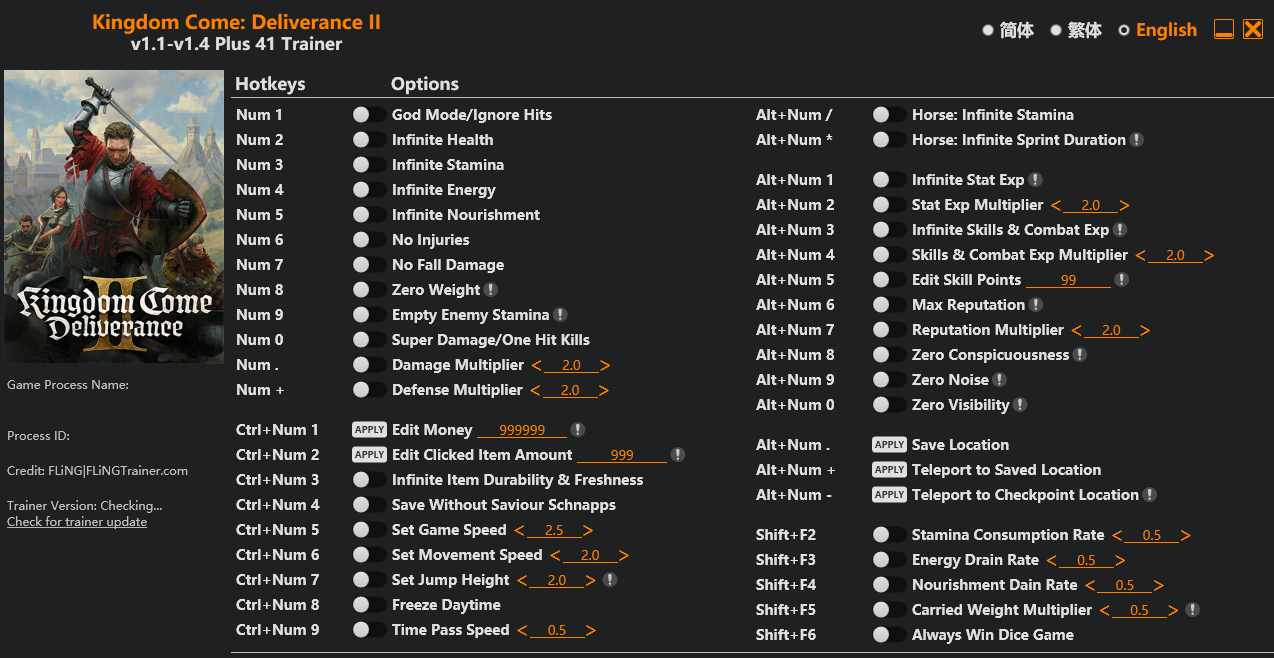Click the Kingdom Come Deliverance II cover art
The width and height of the screenshot is (1274, 658).
tap(114, 216)
